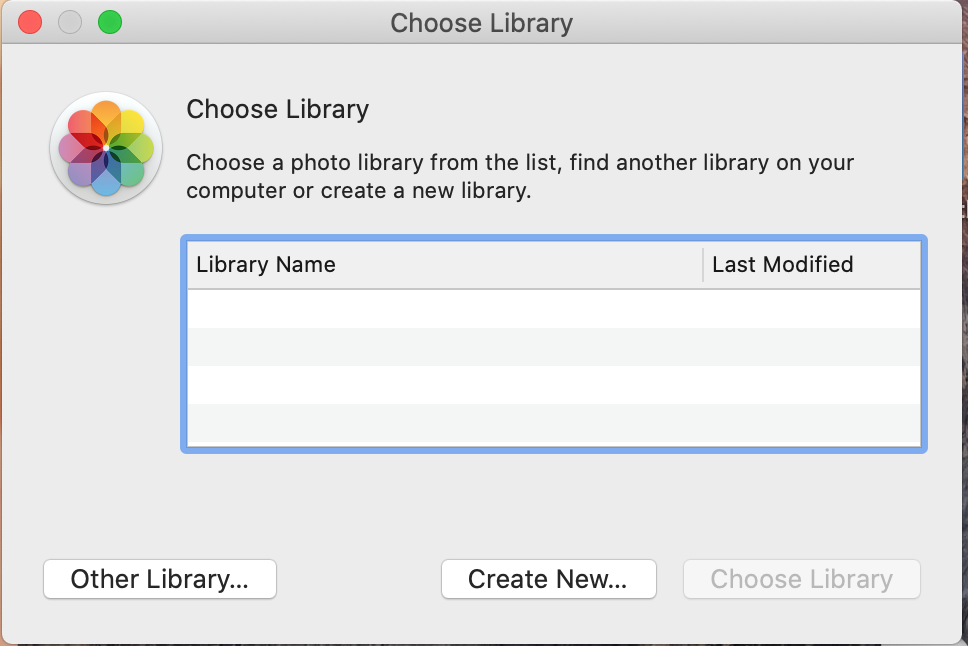Click the bold Choose Library heading
This screenshot has height=646, width=968.
[x=278, y=109]
